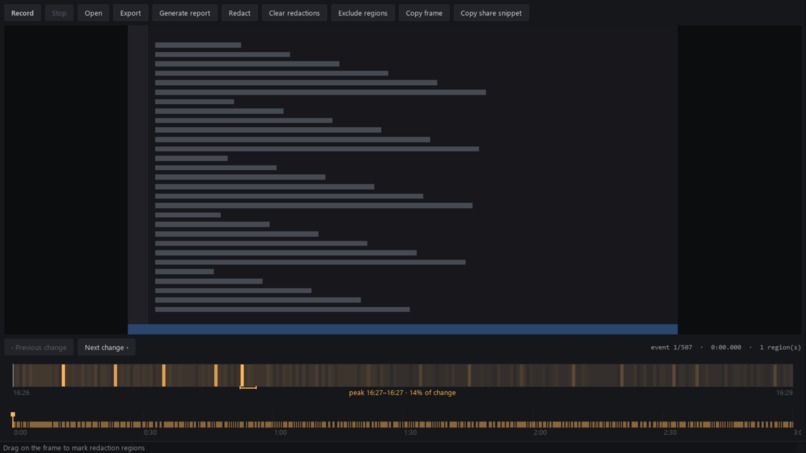This screenshot has width=806, height=453.
Task: Select the selected peak marker in change timeline
Action: tap(242, 375)
